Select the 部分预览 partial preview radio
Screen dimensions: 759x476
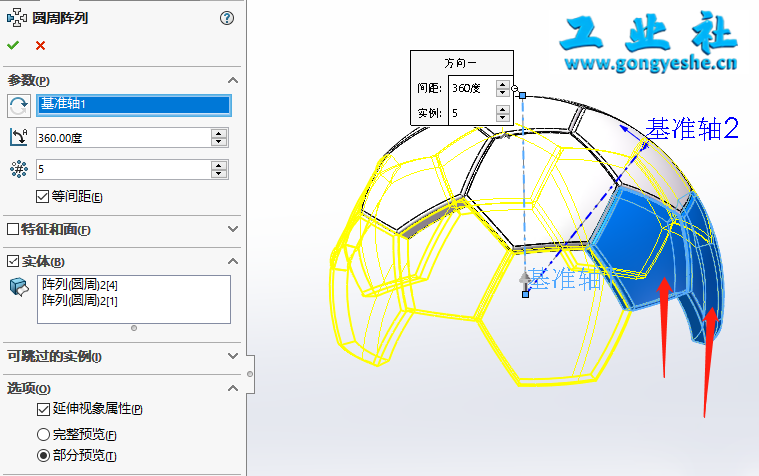[43, 456]
